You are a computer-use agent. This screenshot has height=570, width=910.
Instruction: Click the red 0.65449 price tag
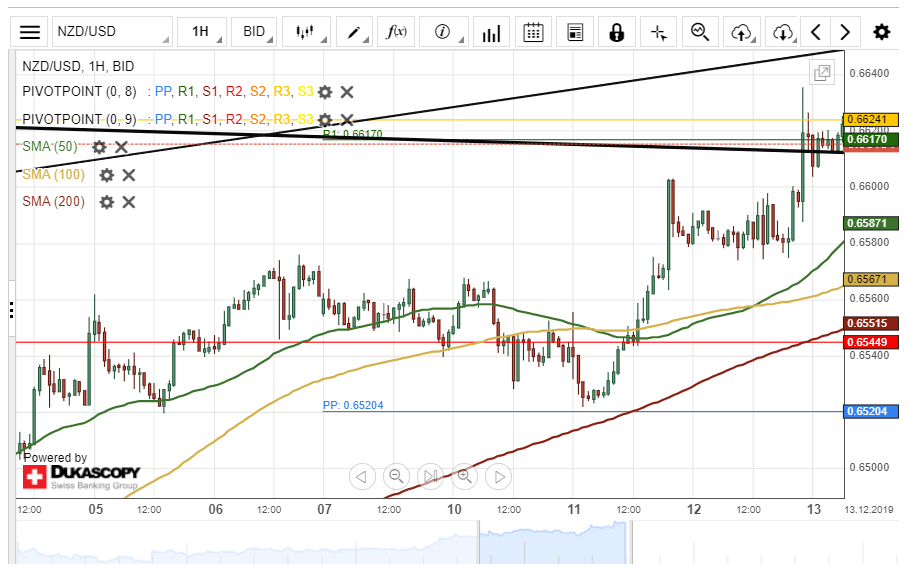(x=871, y=342)
